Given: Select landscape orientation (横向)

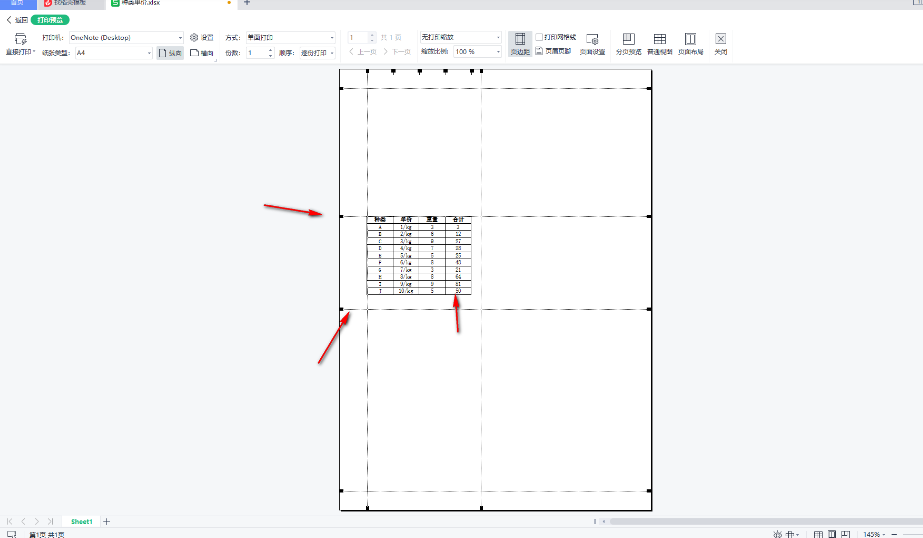Looking at the screenshot, I should tap(201, 53).
